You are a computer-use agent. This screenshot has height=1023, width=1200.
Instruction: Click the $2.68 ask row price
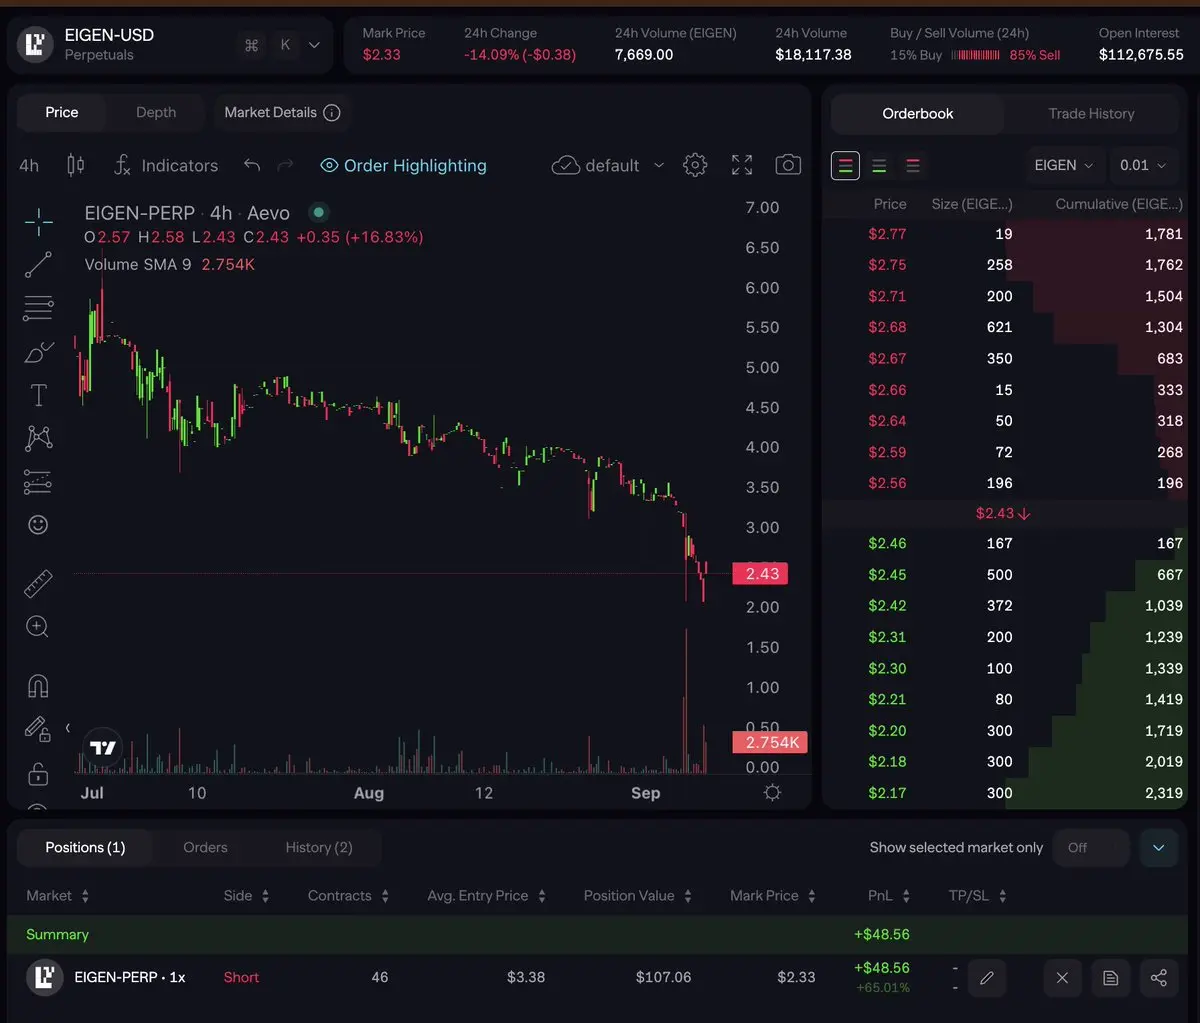887,327
